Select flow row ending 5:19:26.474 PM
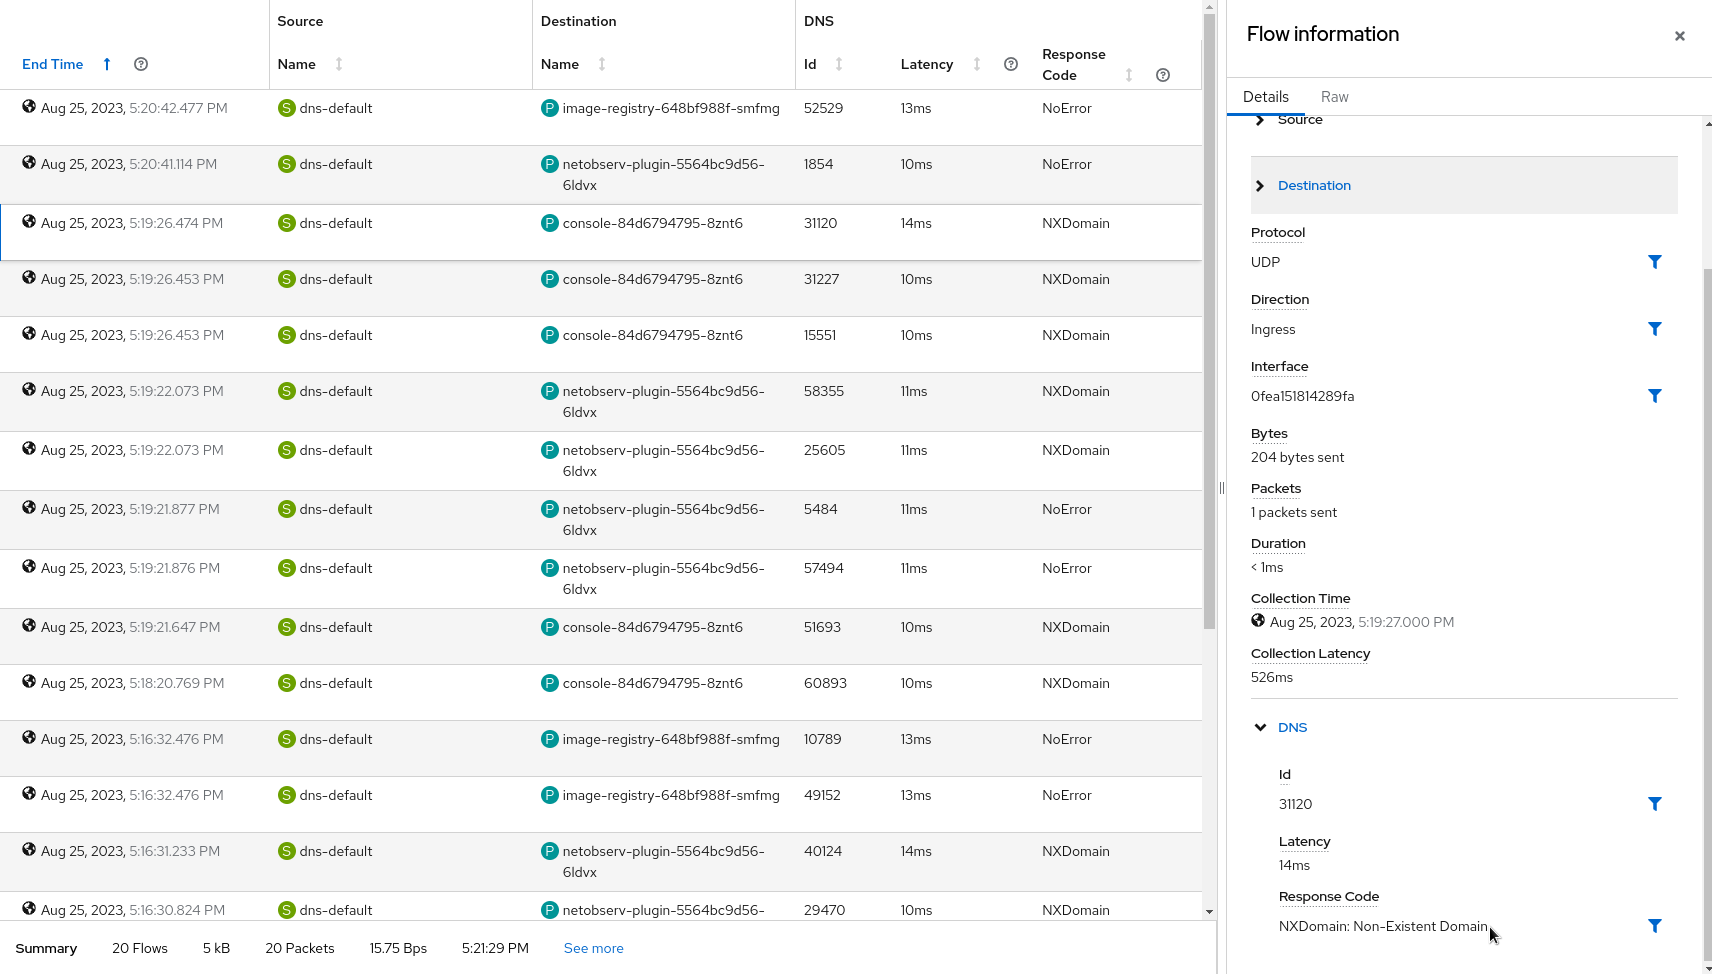This screenshot has height=974, width=1712. (x=601, y=232)
